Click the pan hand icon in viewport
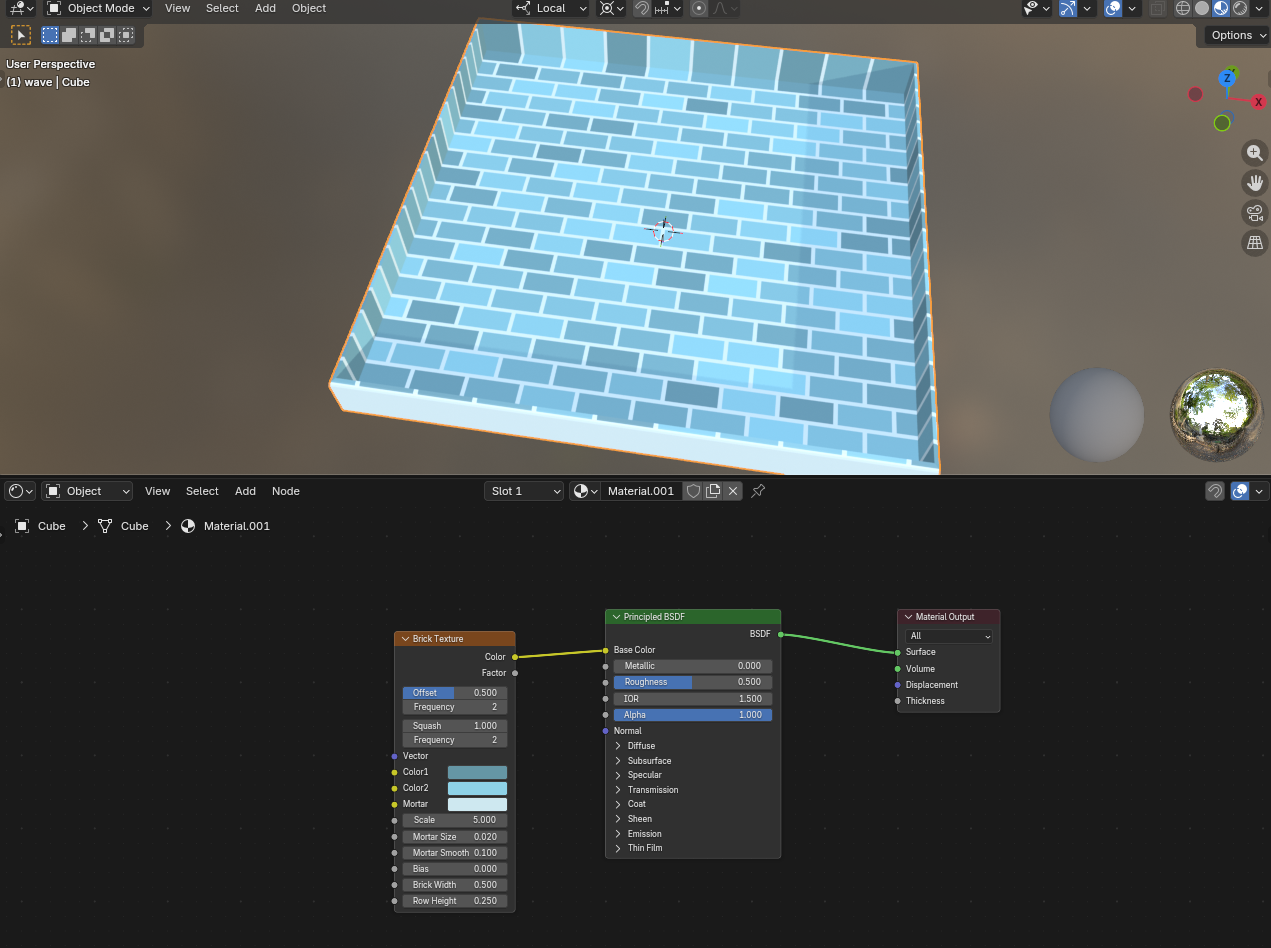1271x948 pixels. click(1254, 183)
